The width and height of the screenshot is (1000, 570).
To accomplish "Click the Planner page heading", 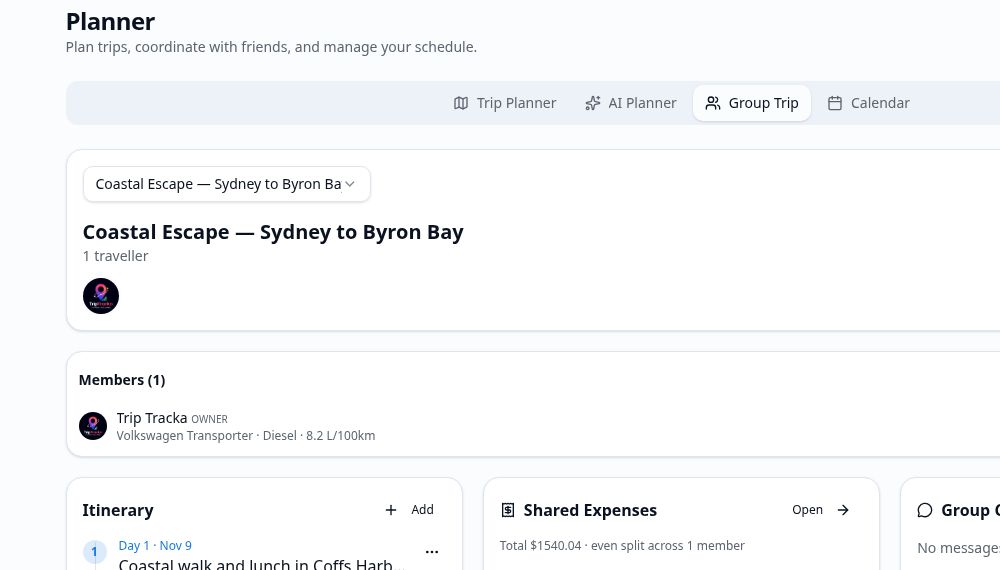I will click(110, 22).
